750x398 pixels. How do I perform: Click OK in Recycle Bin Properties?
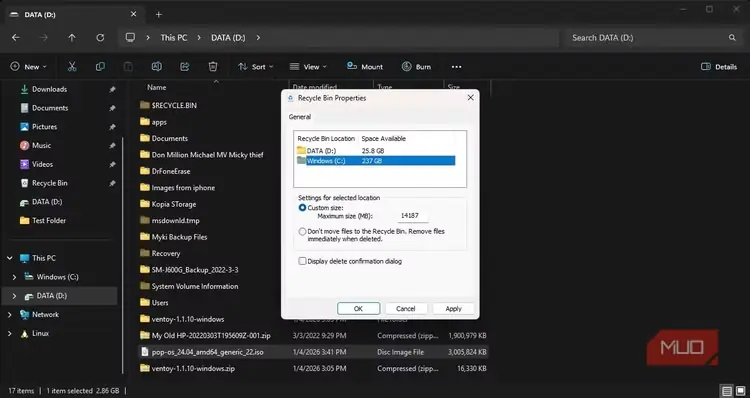pos(358,309)
